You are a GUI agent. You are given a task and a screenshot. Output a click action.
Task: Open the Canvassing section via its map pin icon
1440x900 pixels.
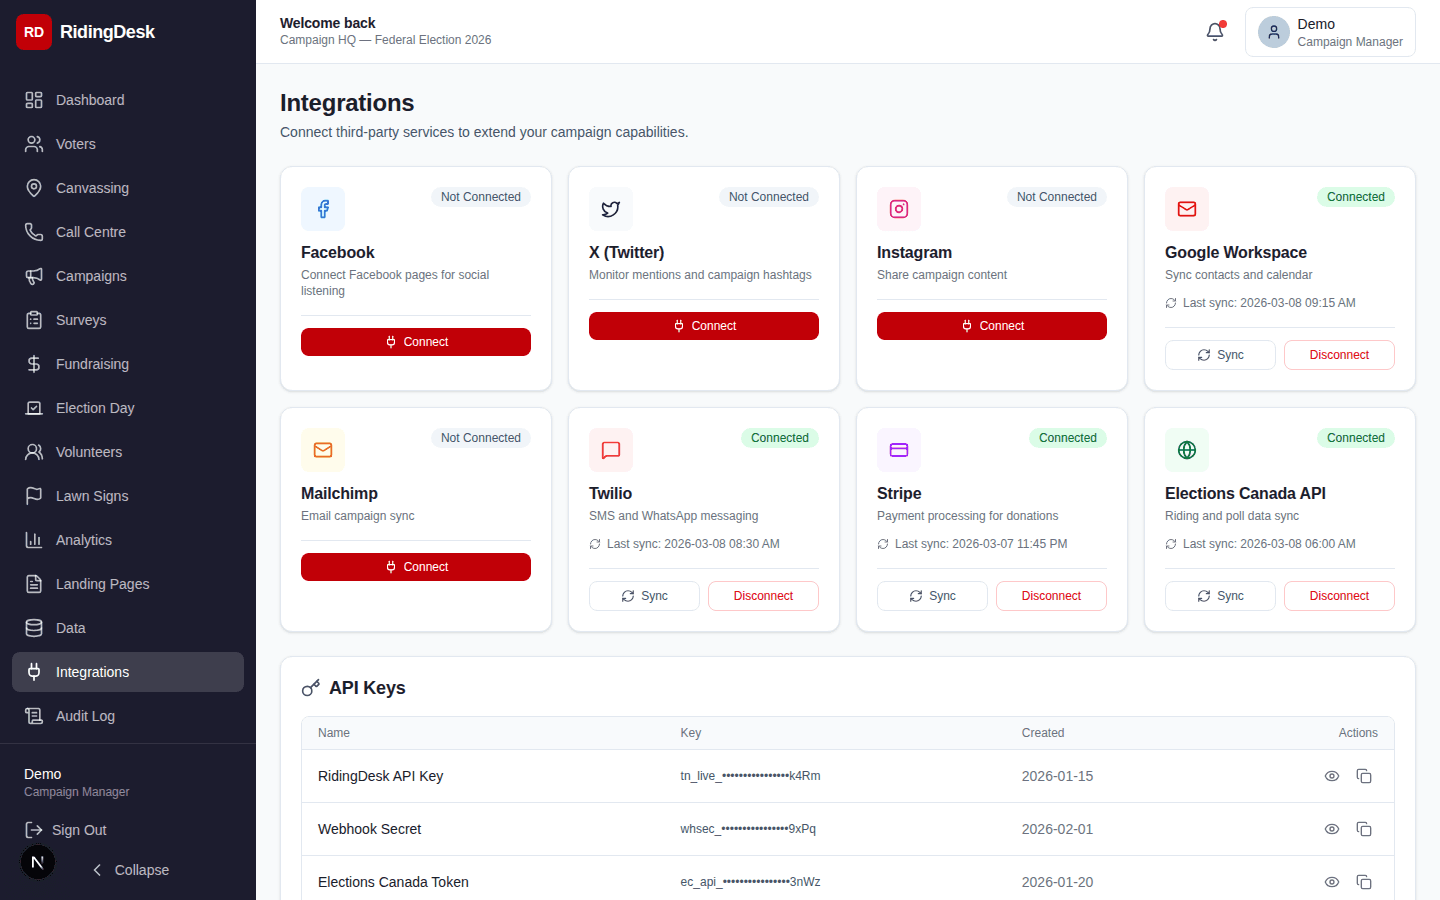tap(36, 188)
